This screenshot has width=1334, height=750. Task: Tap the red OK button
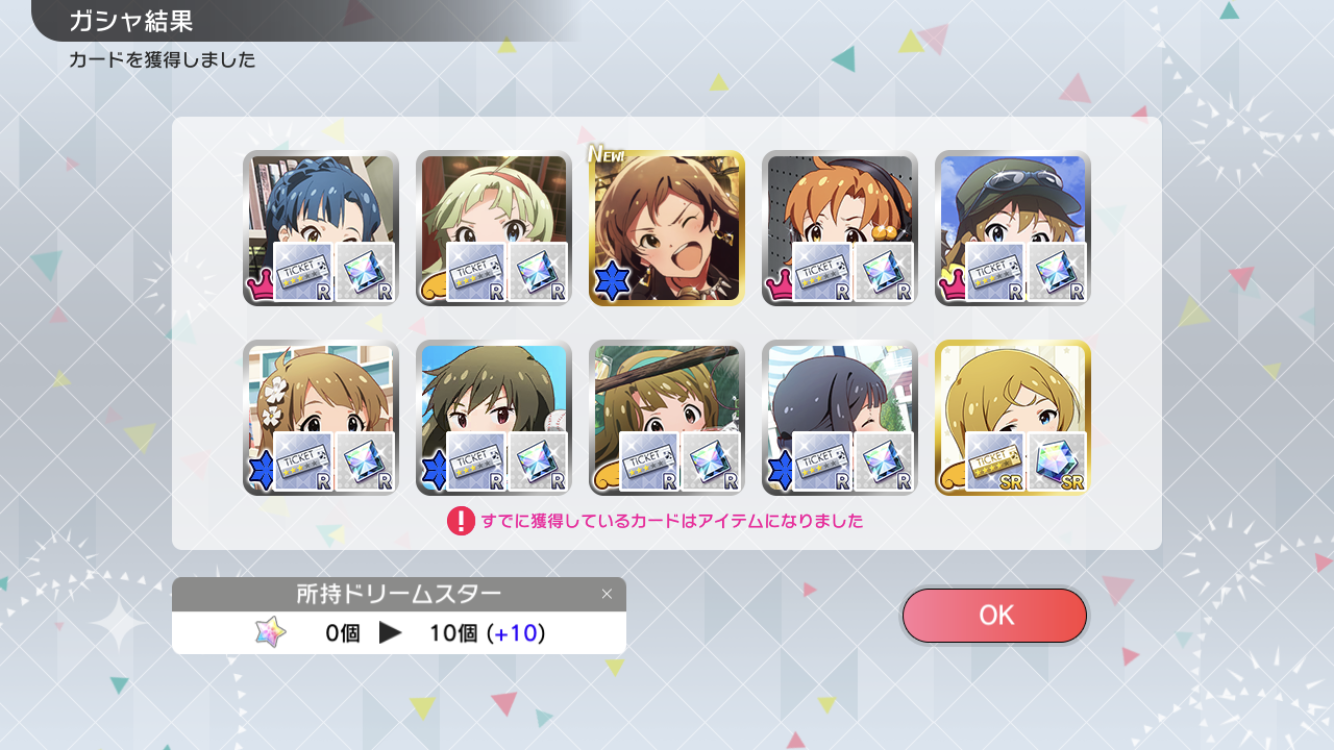click(x=994, y=615)
